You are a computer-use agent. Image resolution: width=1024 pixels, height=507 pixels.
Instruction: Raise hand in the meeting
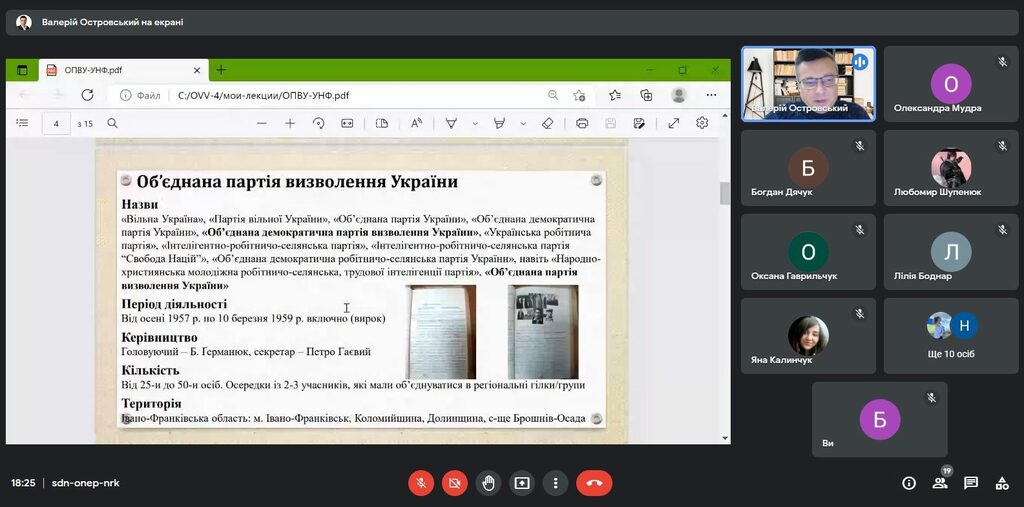pyautogui.click(x=488, y=483)
